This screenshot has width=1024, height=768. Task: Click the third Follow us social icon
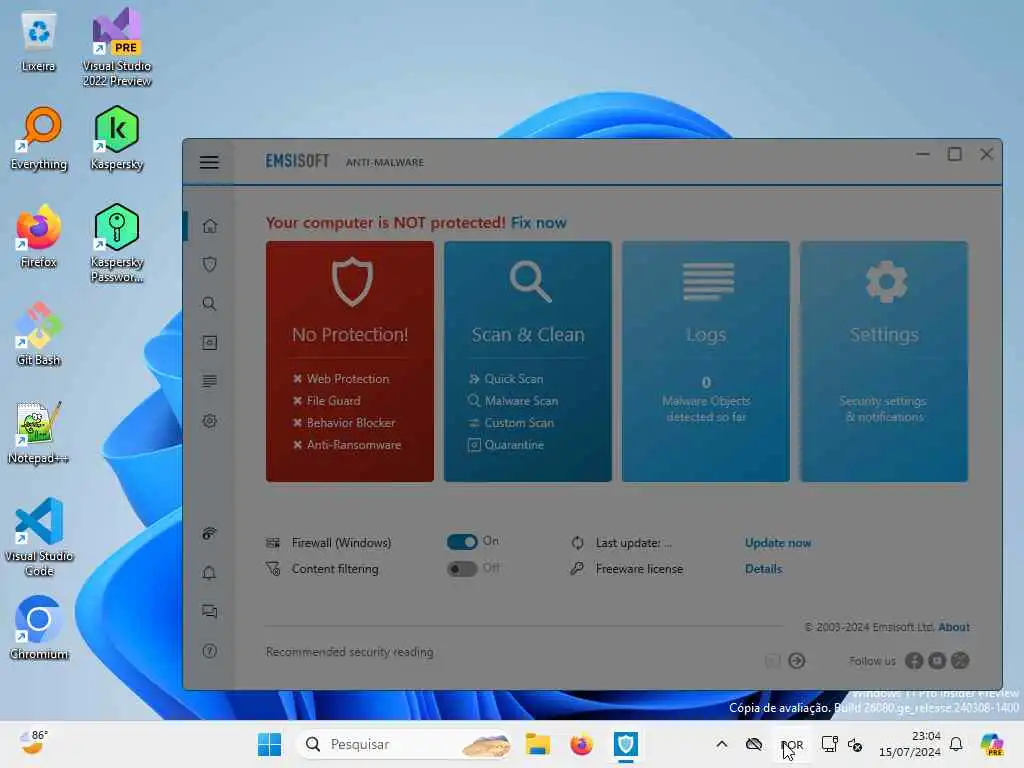pos(960,661)
